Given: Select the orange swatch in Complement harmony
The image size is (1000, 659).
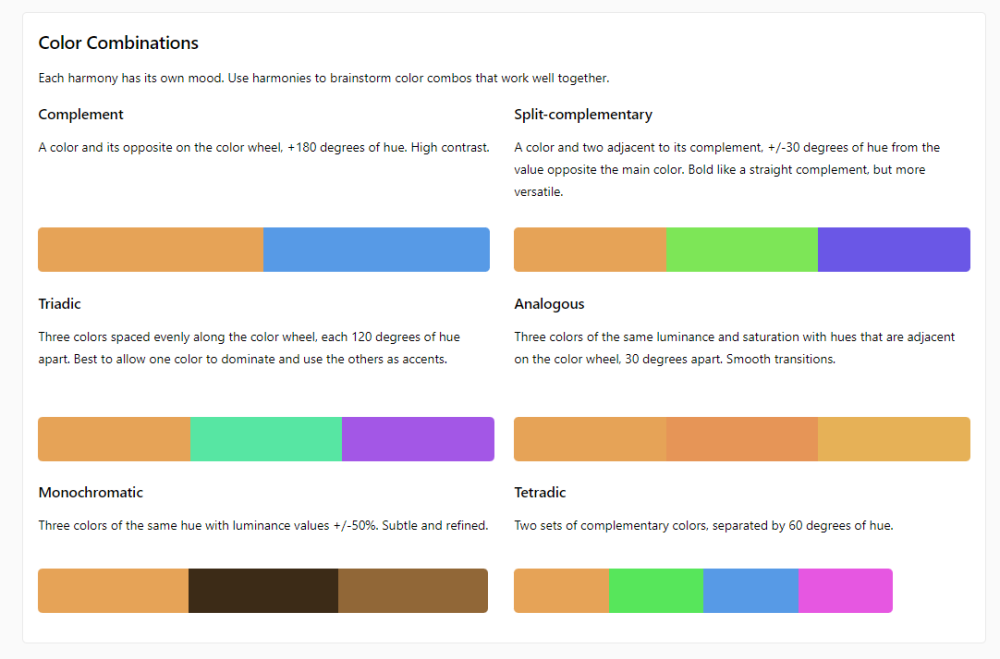Looking at the screenshot, I should click(151, 249).
